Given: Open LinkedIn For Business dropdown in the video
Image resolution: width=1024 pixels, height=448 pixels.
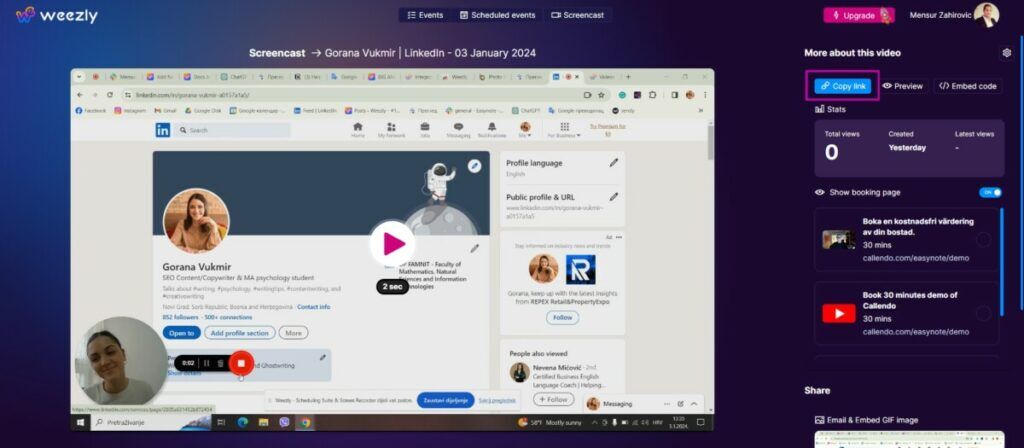Looking at the screenshot, I should coord(564,130).
